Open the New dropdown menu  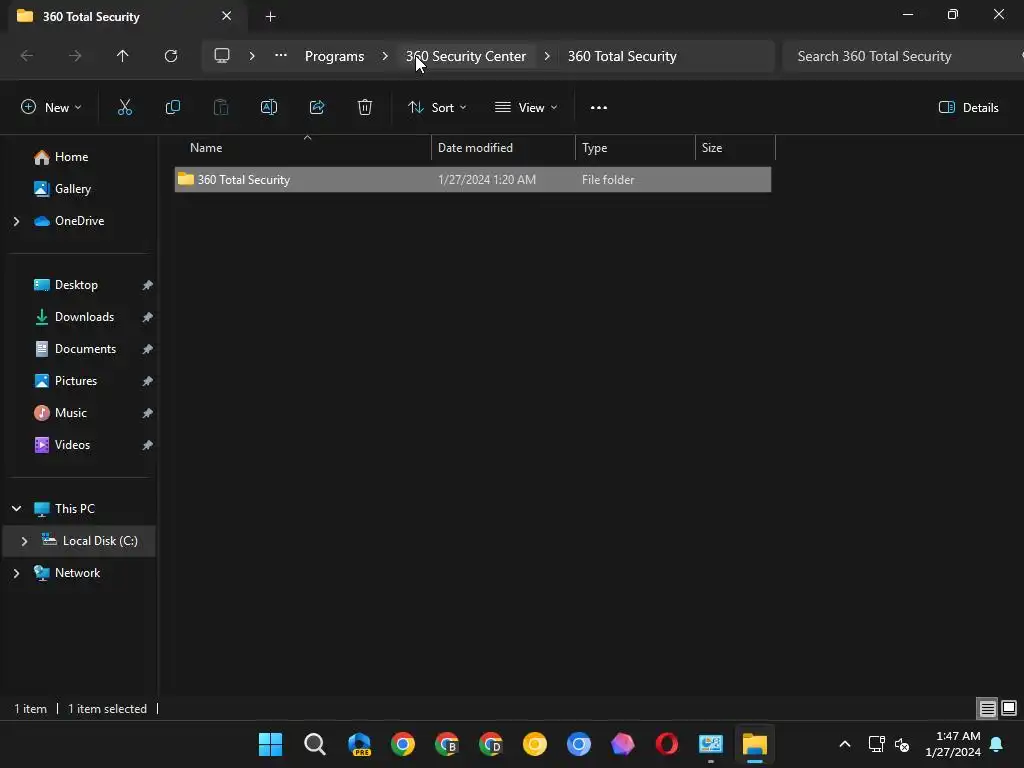click(x=51, y=108)
